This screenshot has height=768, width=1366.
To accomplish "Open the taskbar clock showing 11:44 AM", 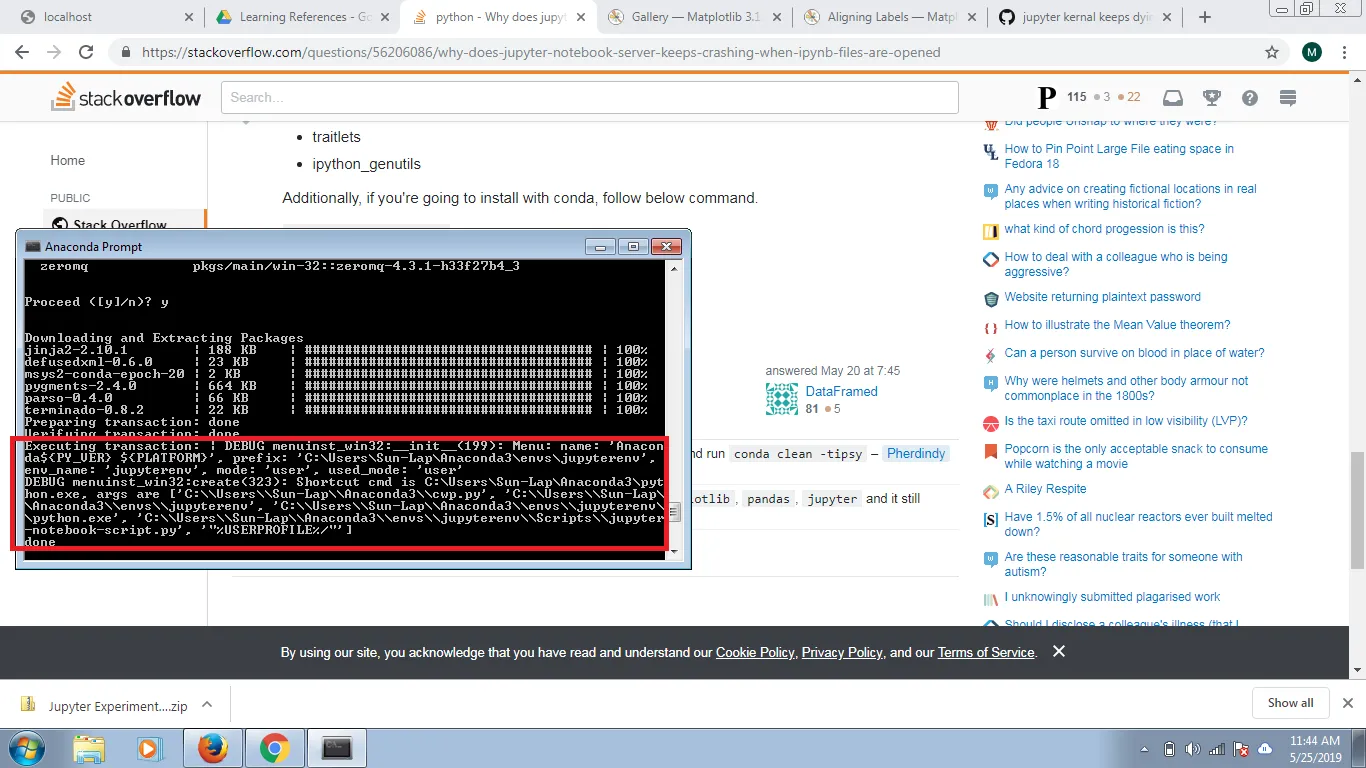I will click(1315, 749).
